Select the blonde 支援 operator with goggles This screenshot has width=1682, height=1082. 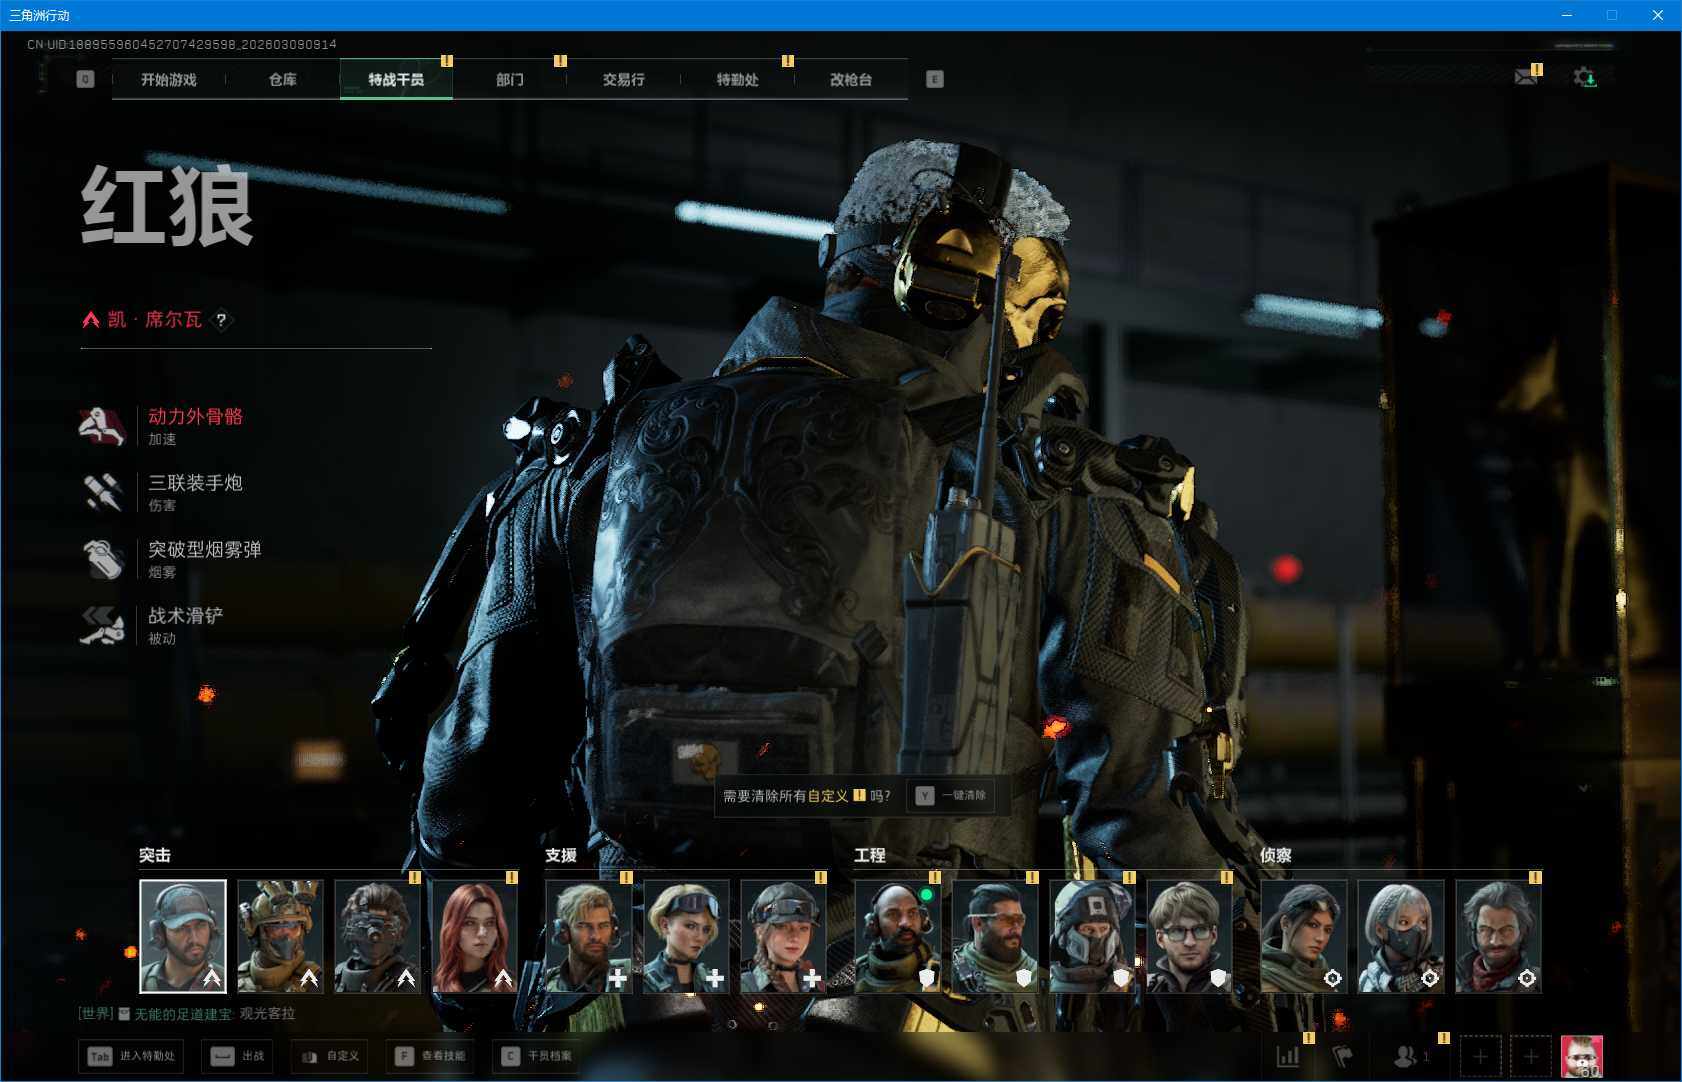coord(686,936)
